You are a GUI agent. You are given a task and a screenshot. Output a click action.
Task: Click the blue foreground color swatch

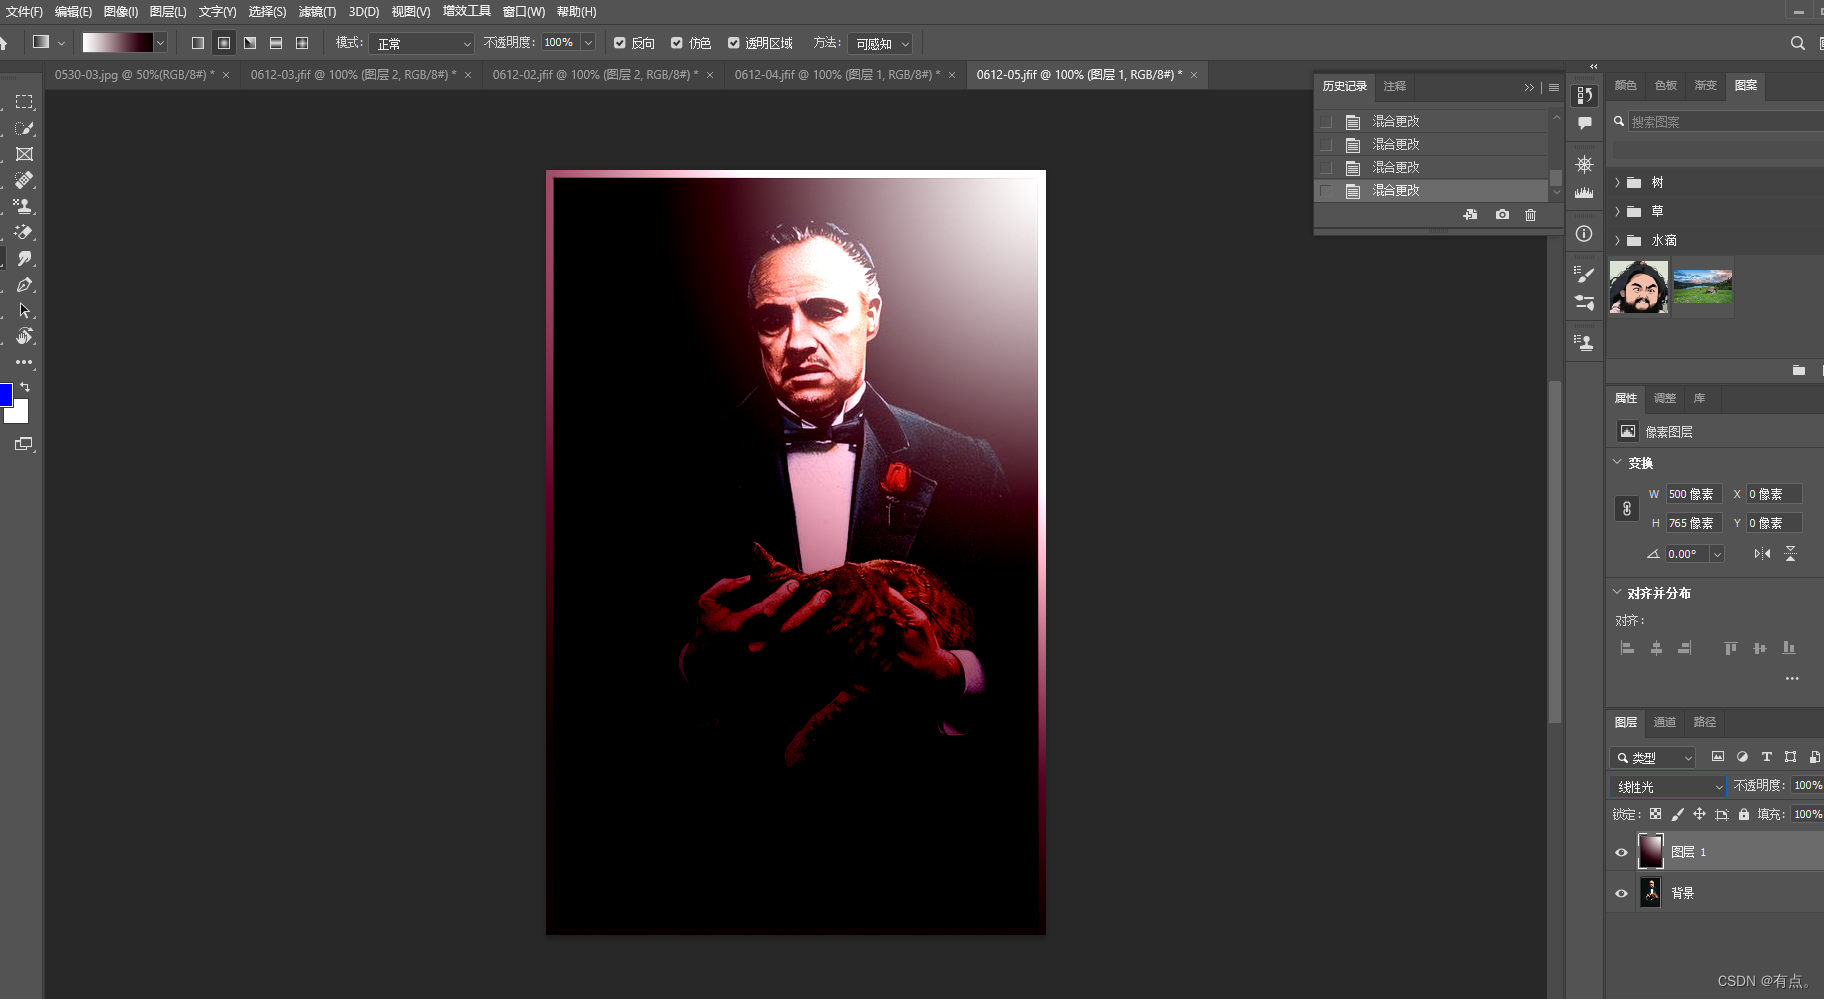click(x=5, y=394)
